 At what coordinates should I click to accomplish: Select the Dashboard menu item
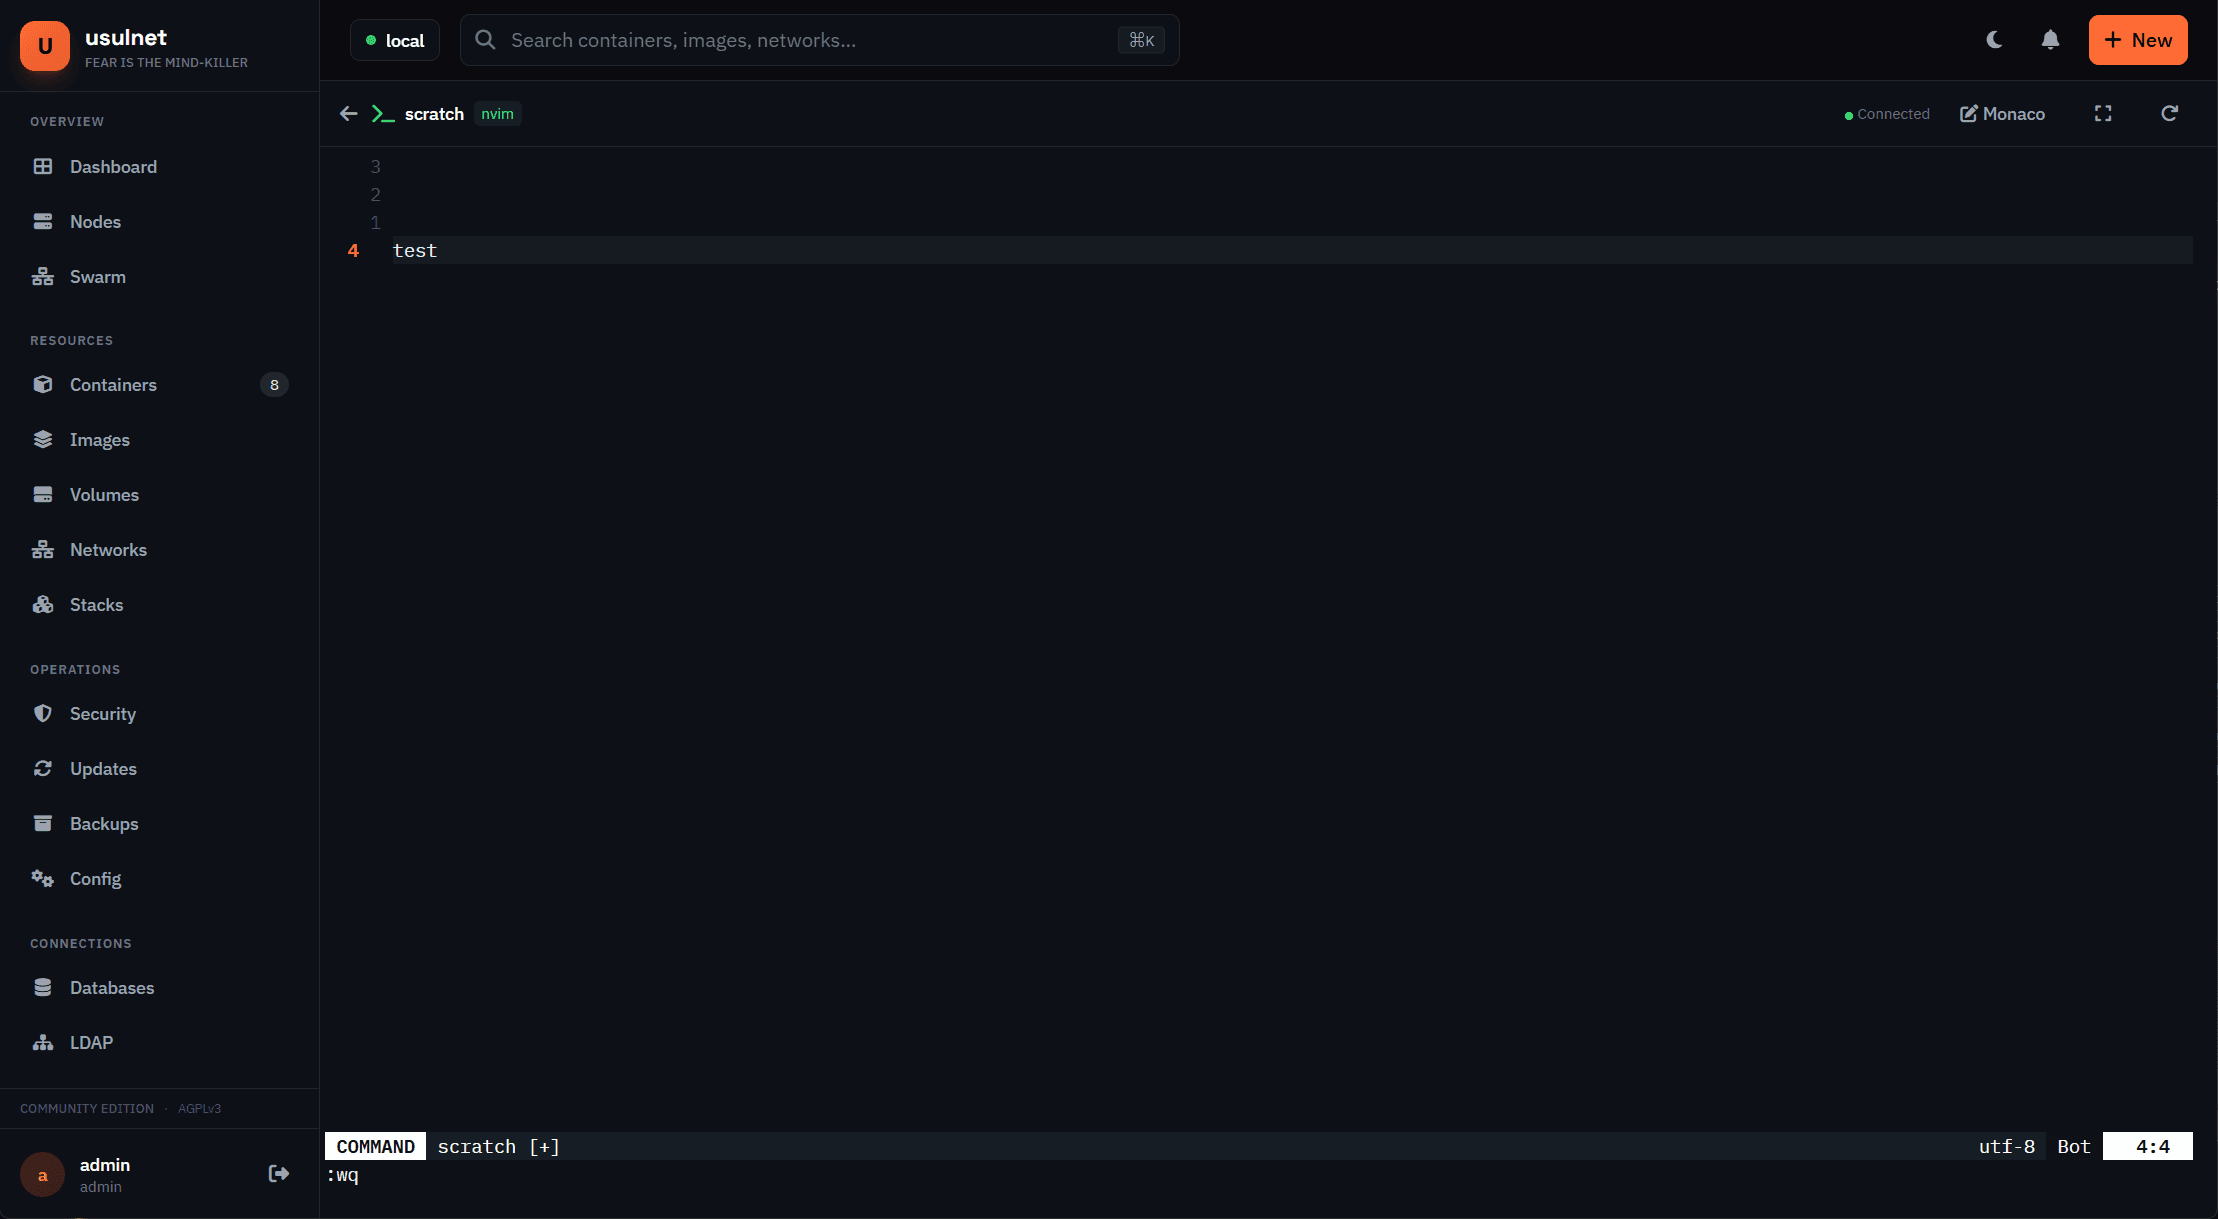[113, 166]
